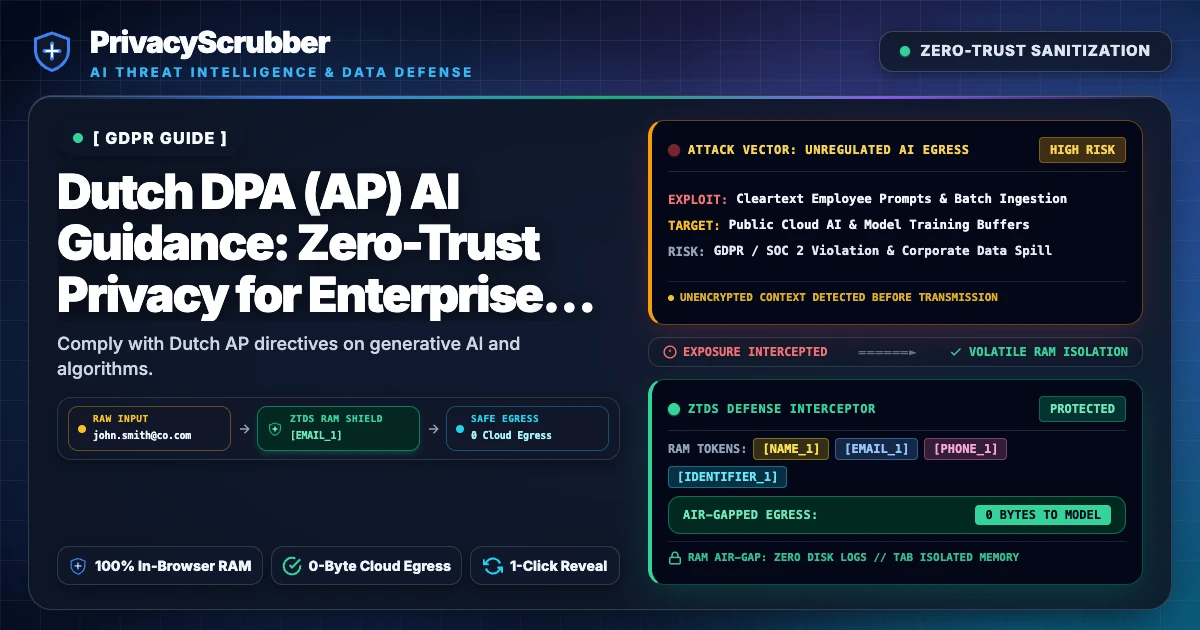Click the checkmark icon beside 0-Byte Cloud Egress

coord(292,566)
